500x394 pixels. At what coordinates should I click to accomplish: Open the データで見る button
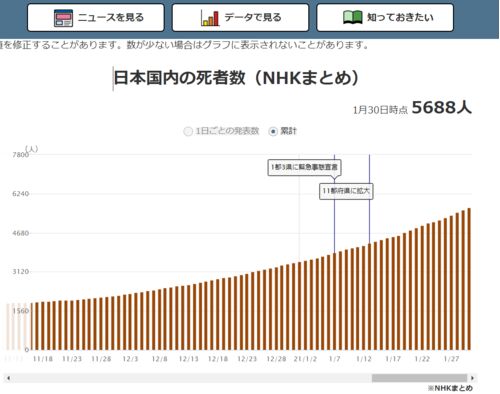tap(240, 18)
